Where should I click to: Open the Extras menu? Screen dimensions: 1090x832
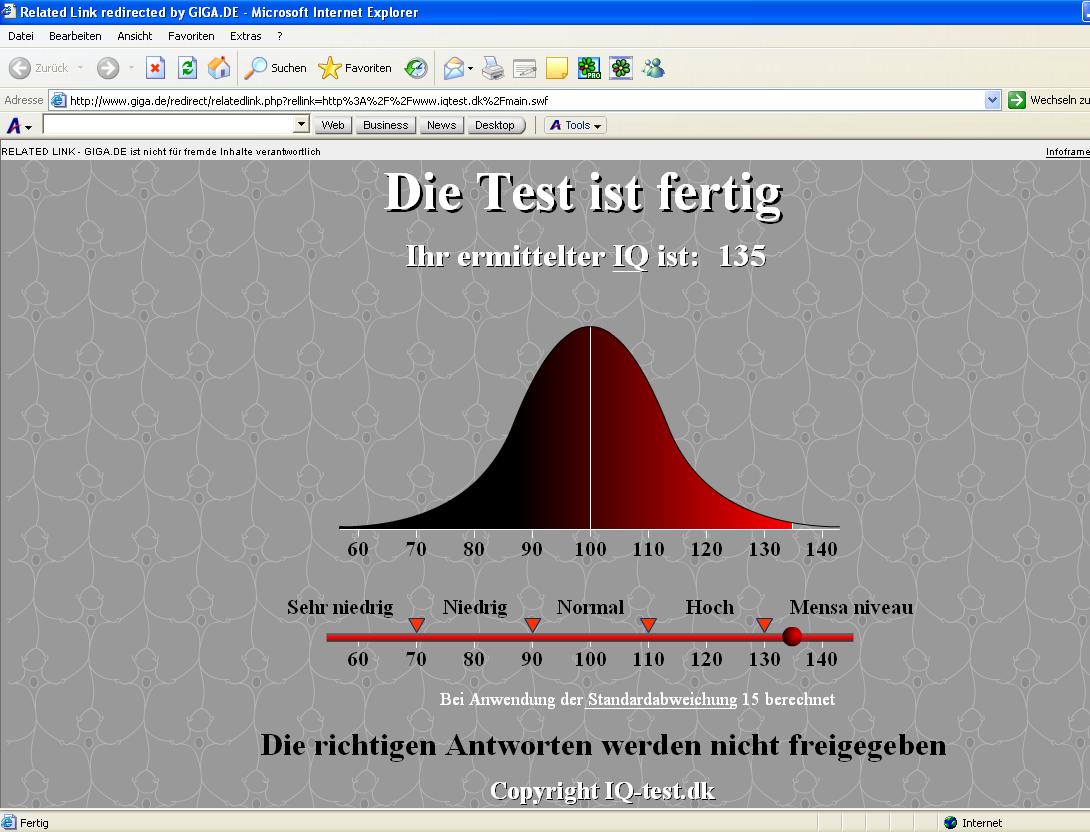click(x=246, y=36)
